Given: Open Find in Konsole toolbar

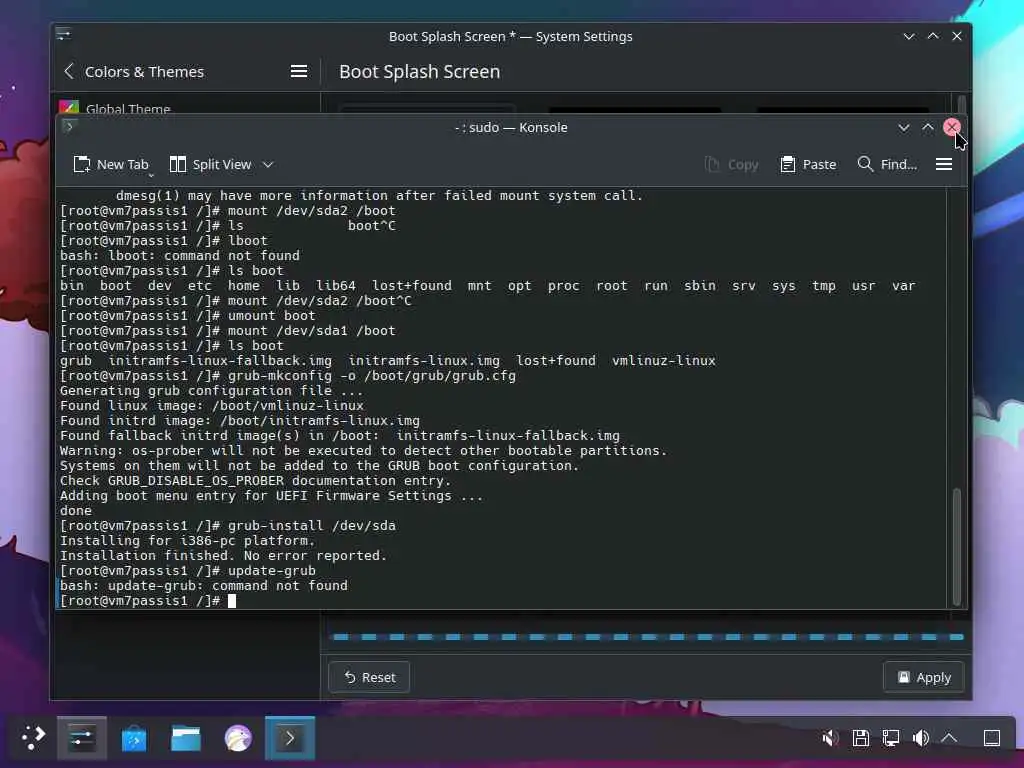Looking at the screenshot, I should tap(887, 165).
